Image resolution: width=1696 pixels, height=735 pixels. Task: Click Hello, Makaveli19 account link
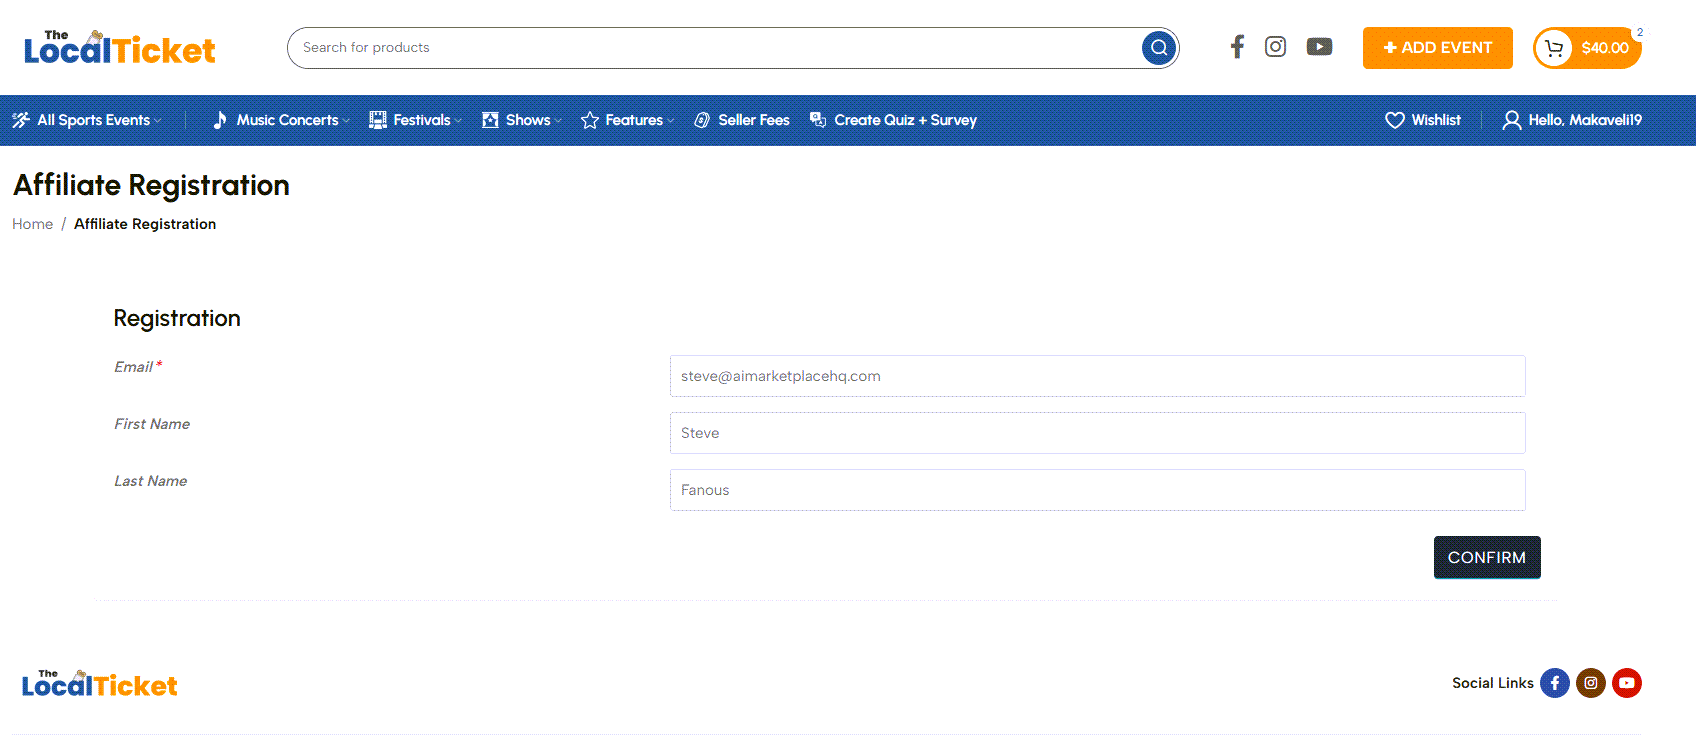pos(1585,120)
